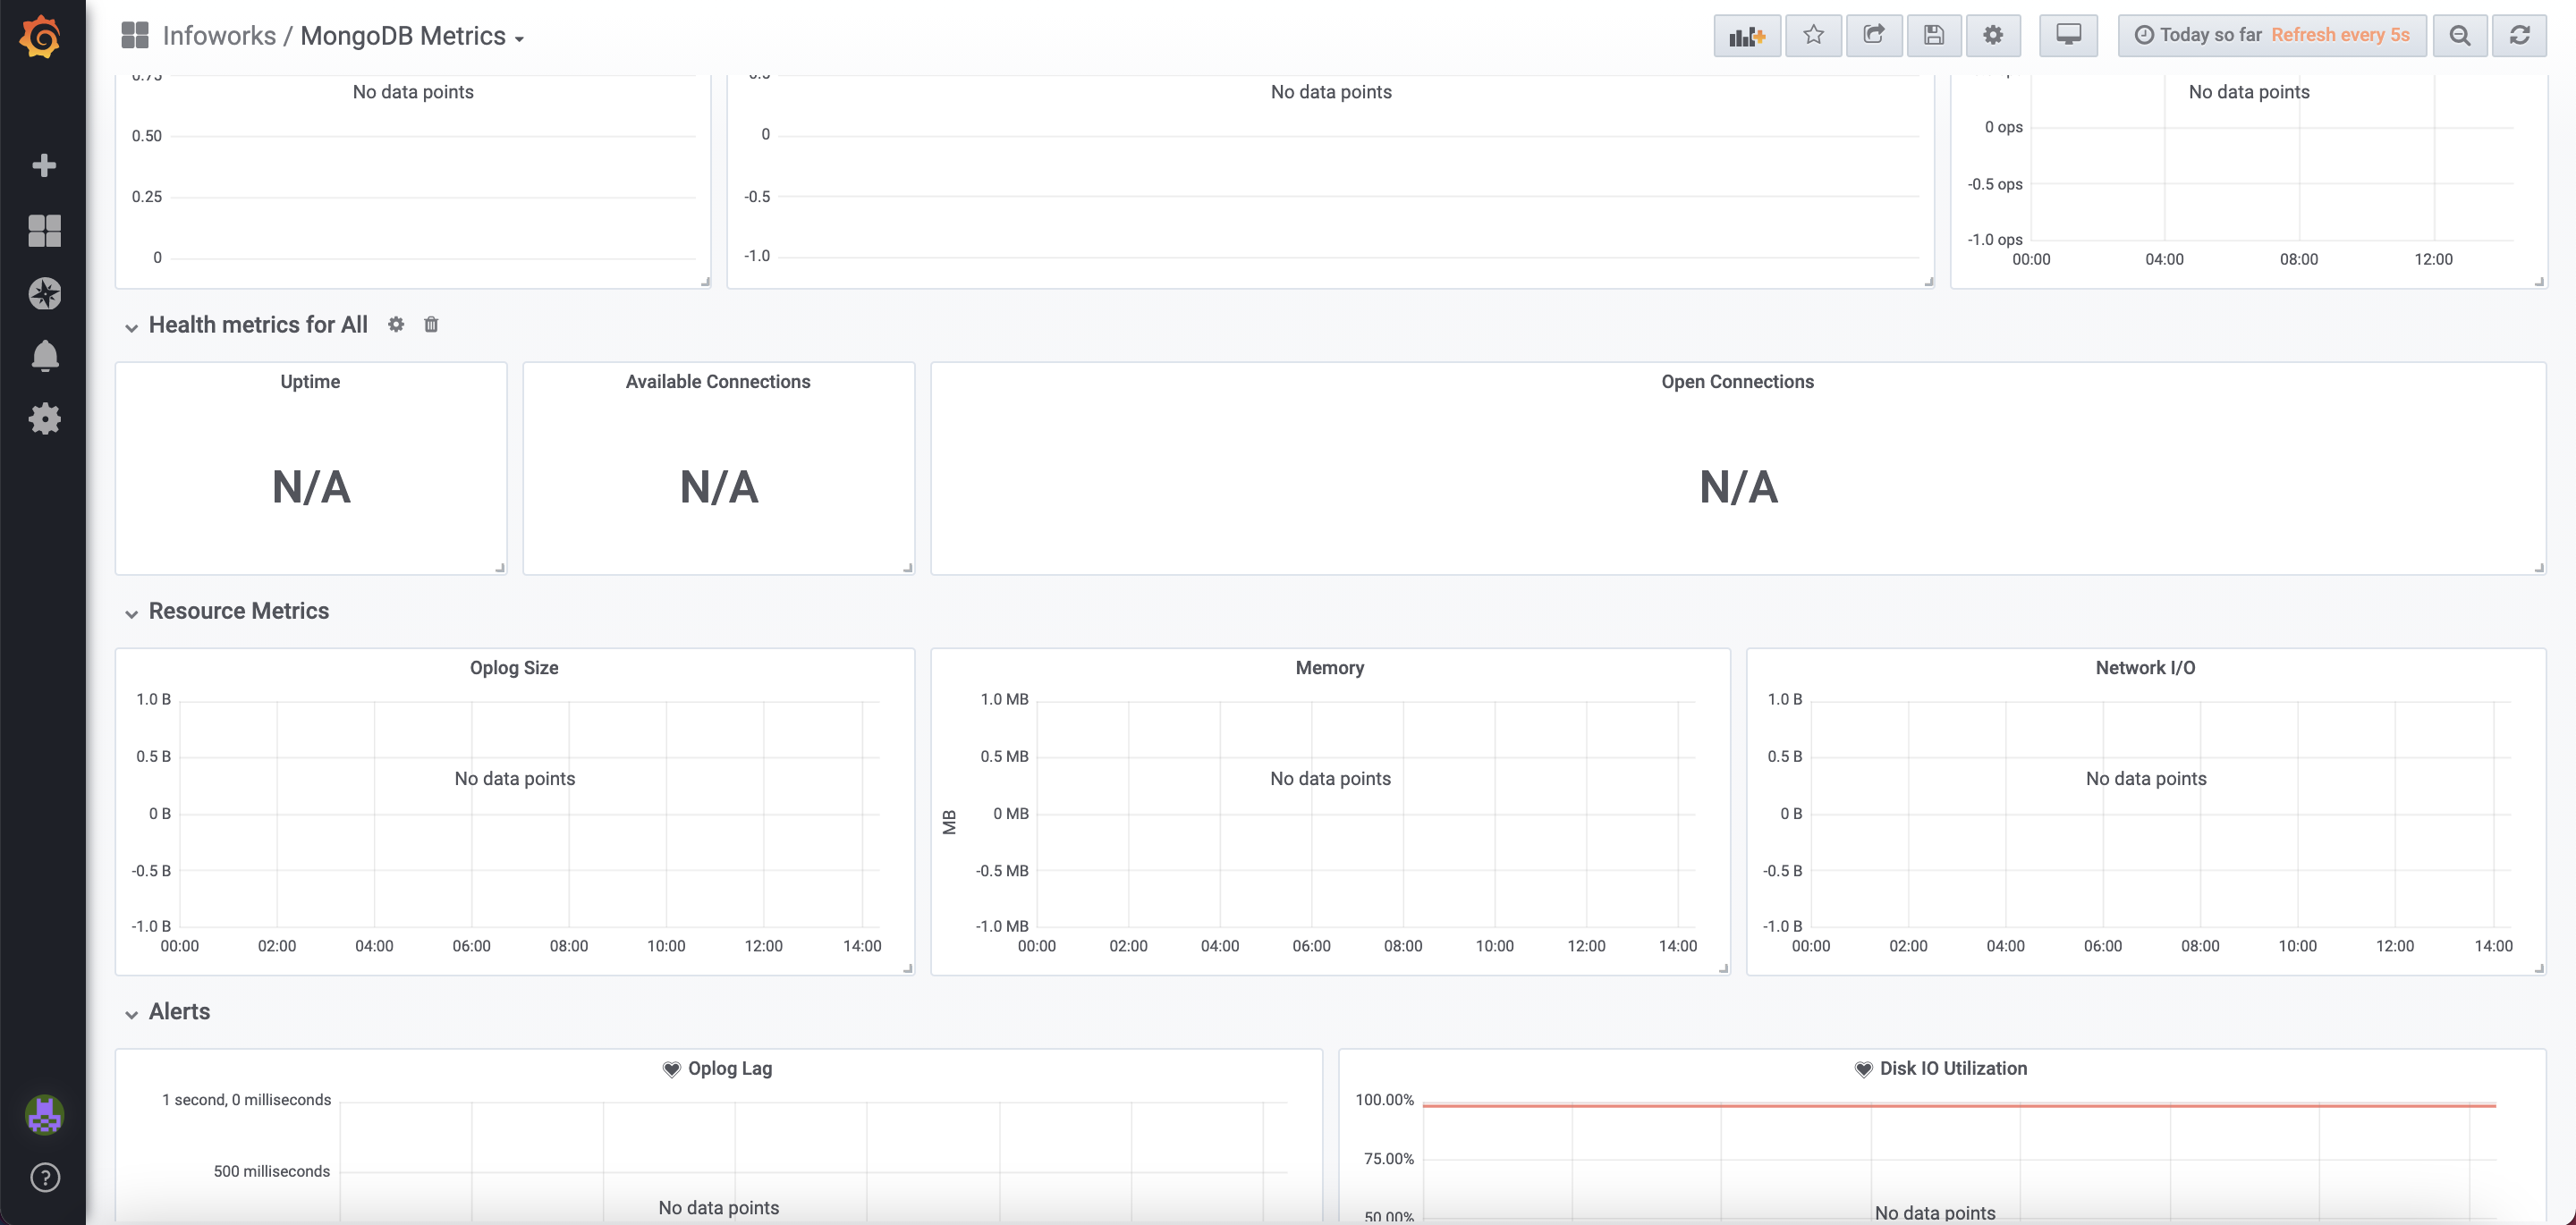Save the dashboard with disk icon
The image size is (2576, 1225).
pyautogui.click(x=1933, y=36)
